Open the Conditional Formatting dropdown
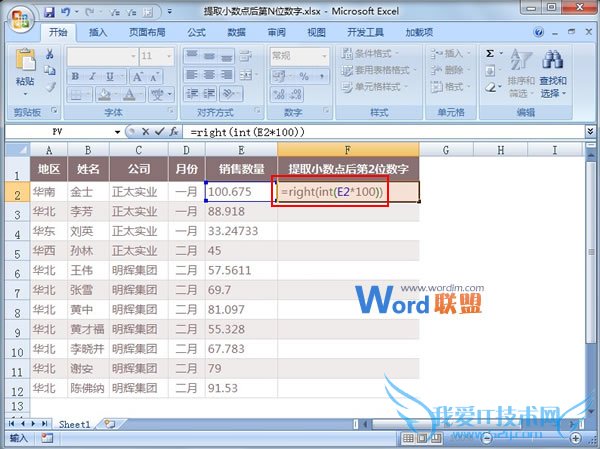Screen dimensions: 600x449 tap(370, 54)
